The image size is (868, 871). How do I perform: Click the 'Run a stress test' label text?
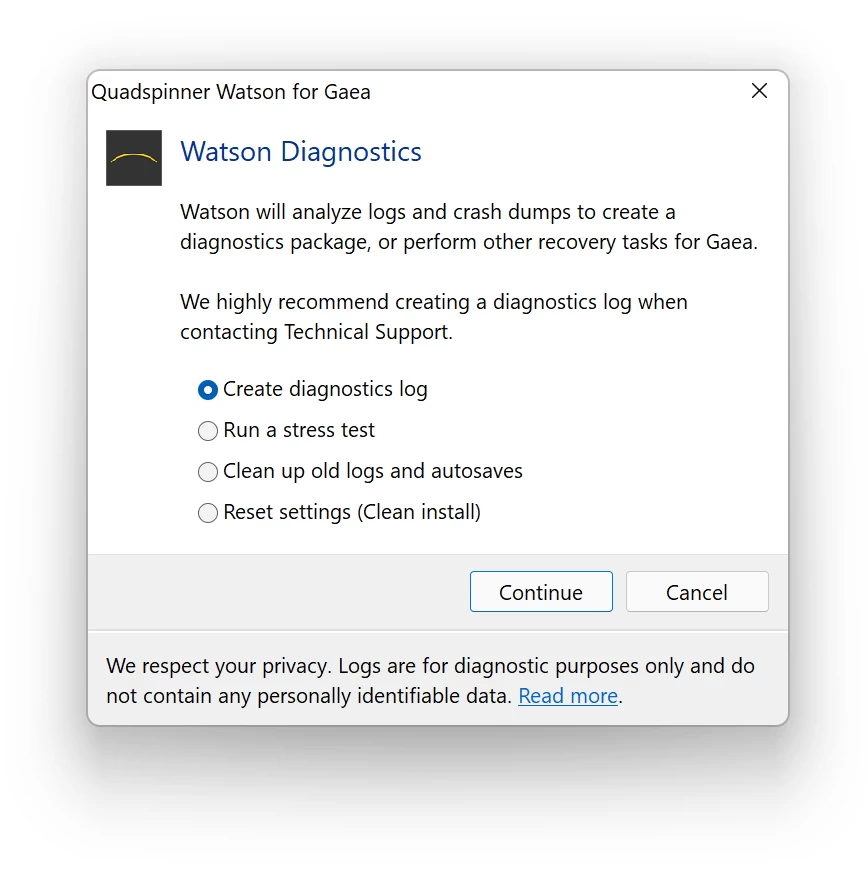click(299, 430)
